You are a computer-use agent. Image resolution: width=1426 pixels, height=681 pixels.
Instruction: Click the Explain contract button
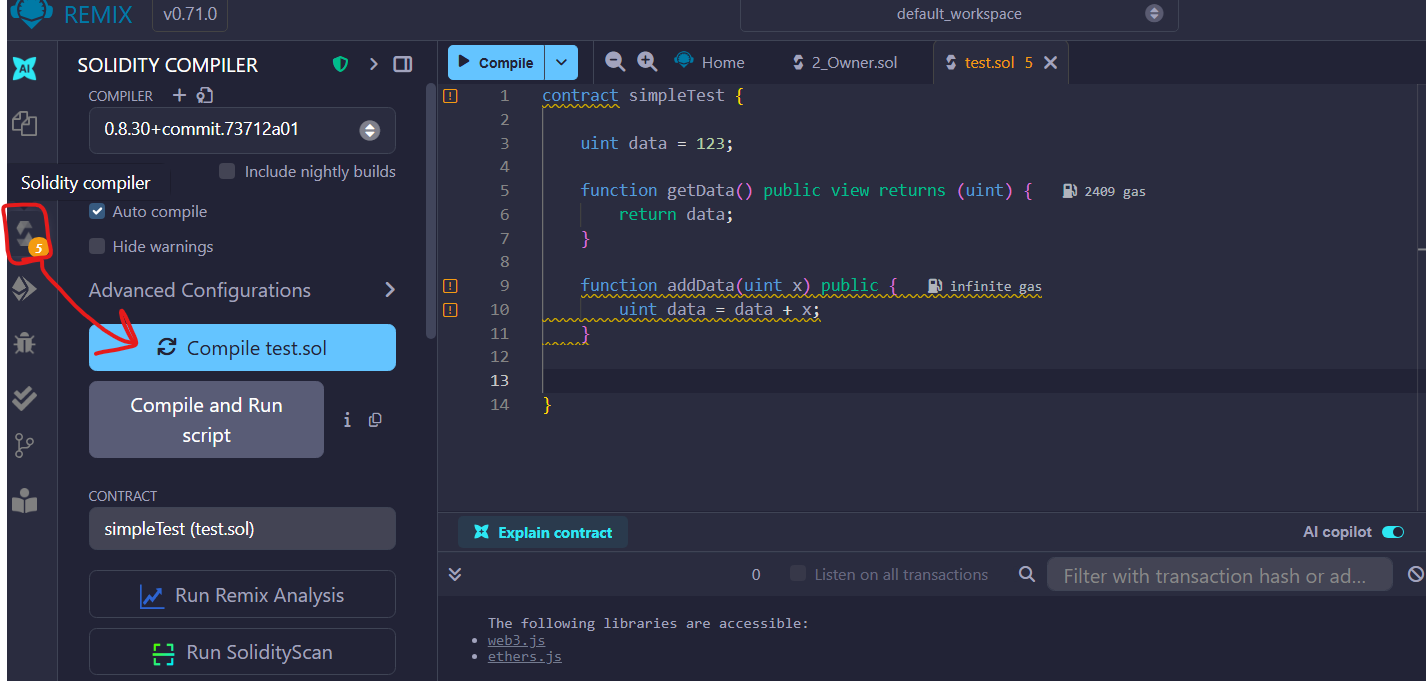[x=543, y=532]
